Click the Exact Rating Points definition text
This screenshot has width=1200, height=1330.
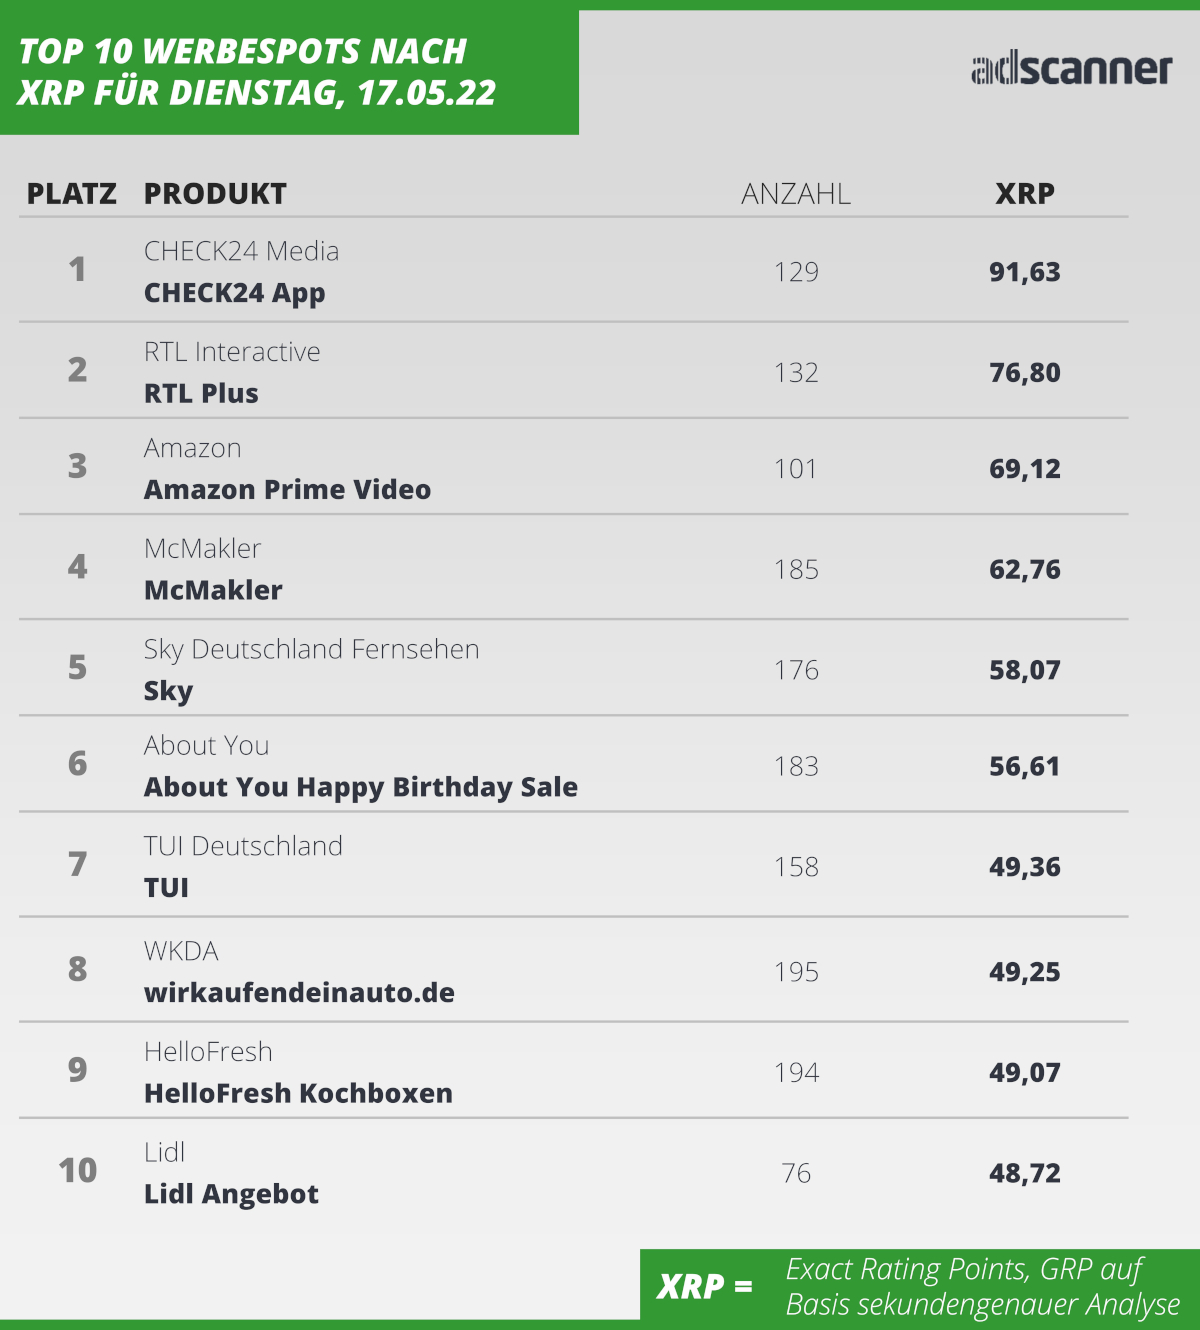pos(982,1286)
